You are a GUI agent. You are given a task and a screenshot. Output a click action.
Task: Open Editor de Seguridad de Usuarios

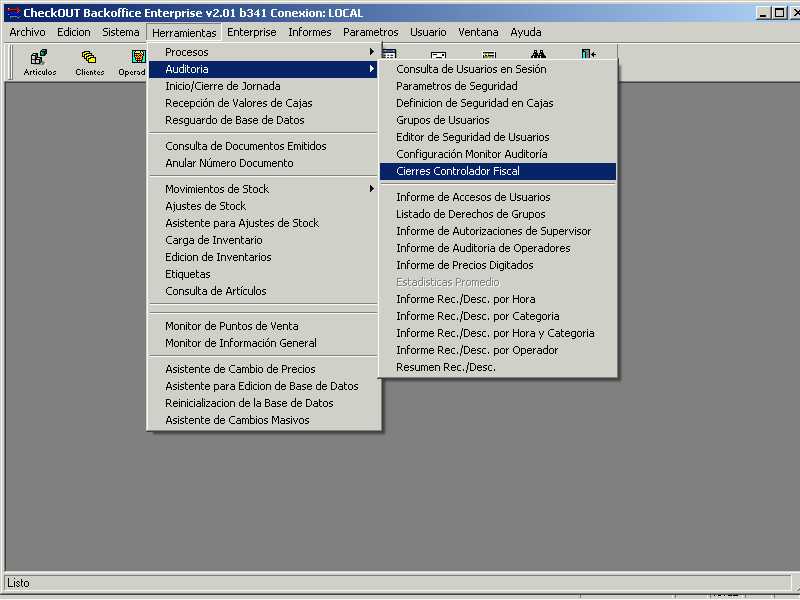[498, 137]
